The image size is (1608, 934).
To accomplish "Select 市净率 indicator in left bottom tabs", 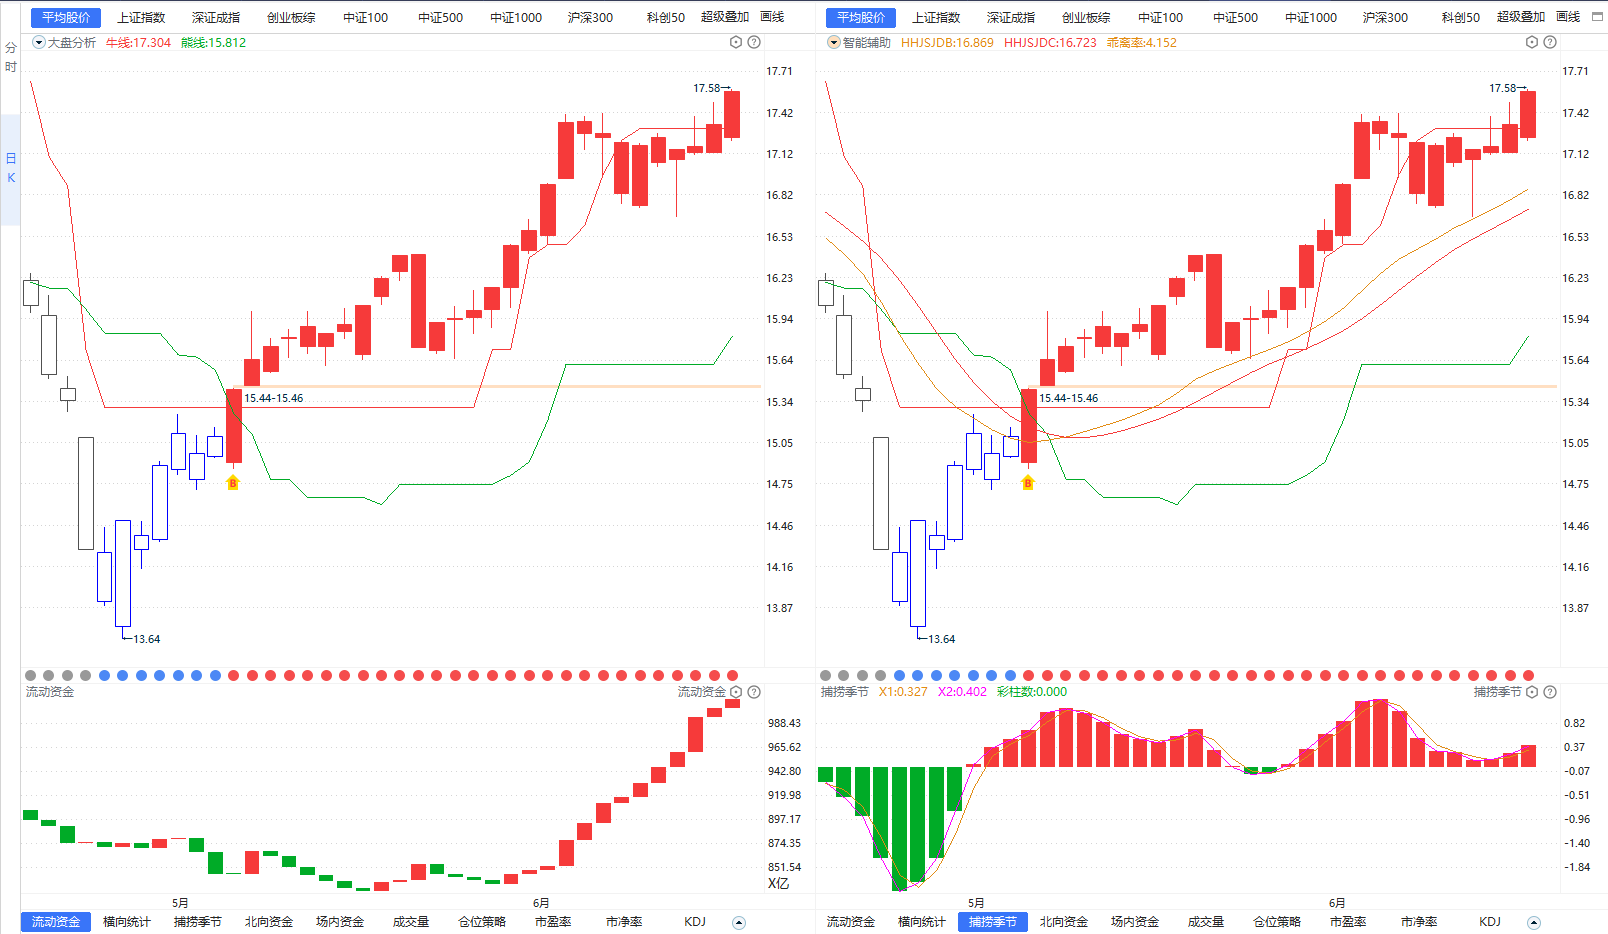I will tap(624, 922).
